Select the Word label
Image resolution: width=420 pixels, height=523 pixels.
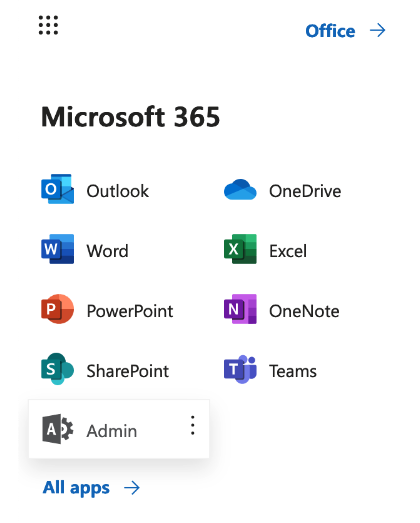[x=107, y=251]
